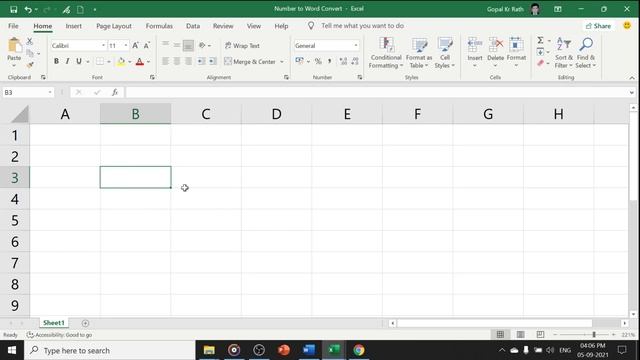Open Cell Styles dropdown
The height and width of the screenshot is (360, 640).
(x=444, y=53)
